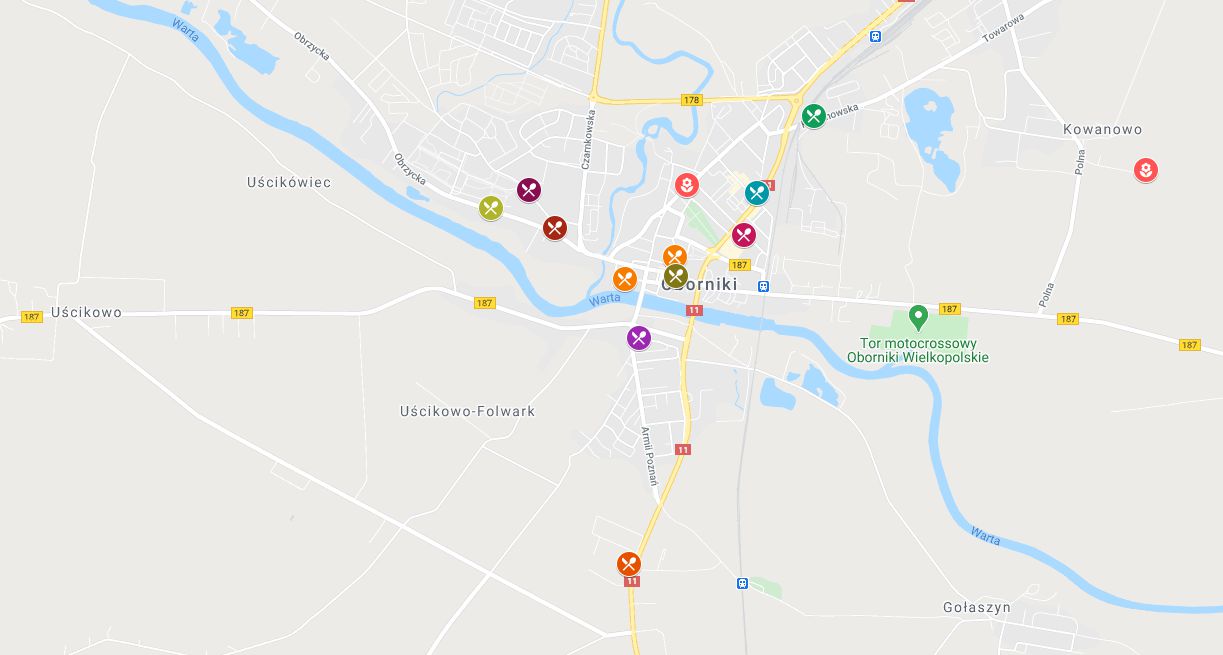The image size is (1223, 655).
Task: Select the Uścikowo-Folwark place label
Action: pyautogui.click(x=467, y=411)
